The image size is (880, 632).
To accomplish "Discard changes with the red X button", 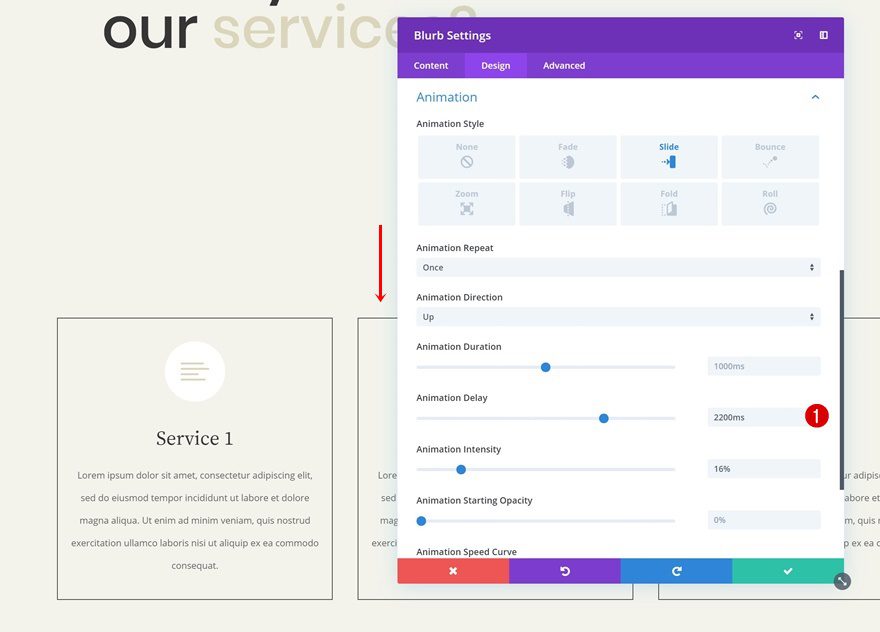I will [x=453, y=571].
